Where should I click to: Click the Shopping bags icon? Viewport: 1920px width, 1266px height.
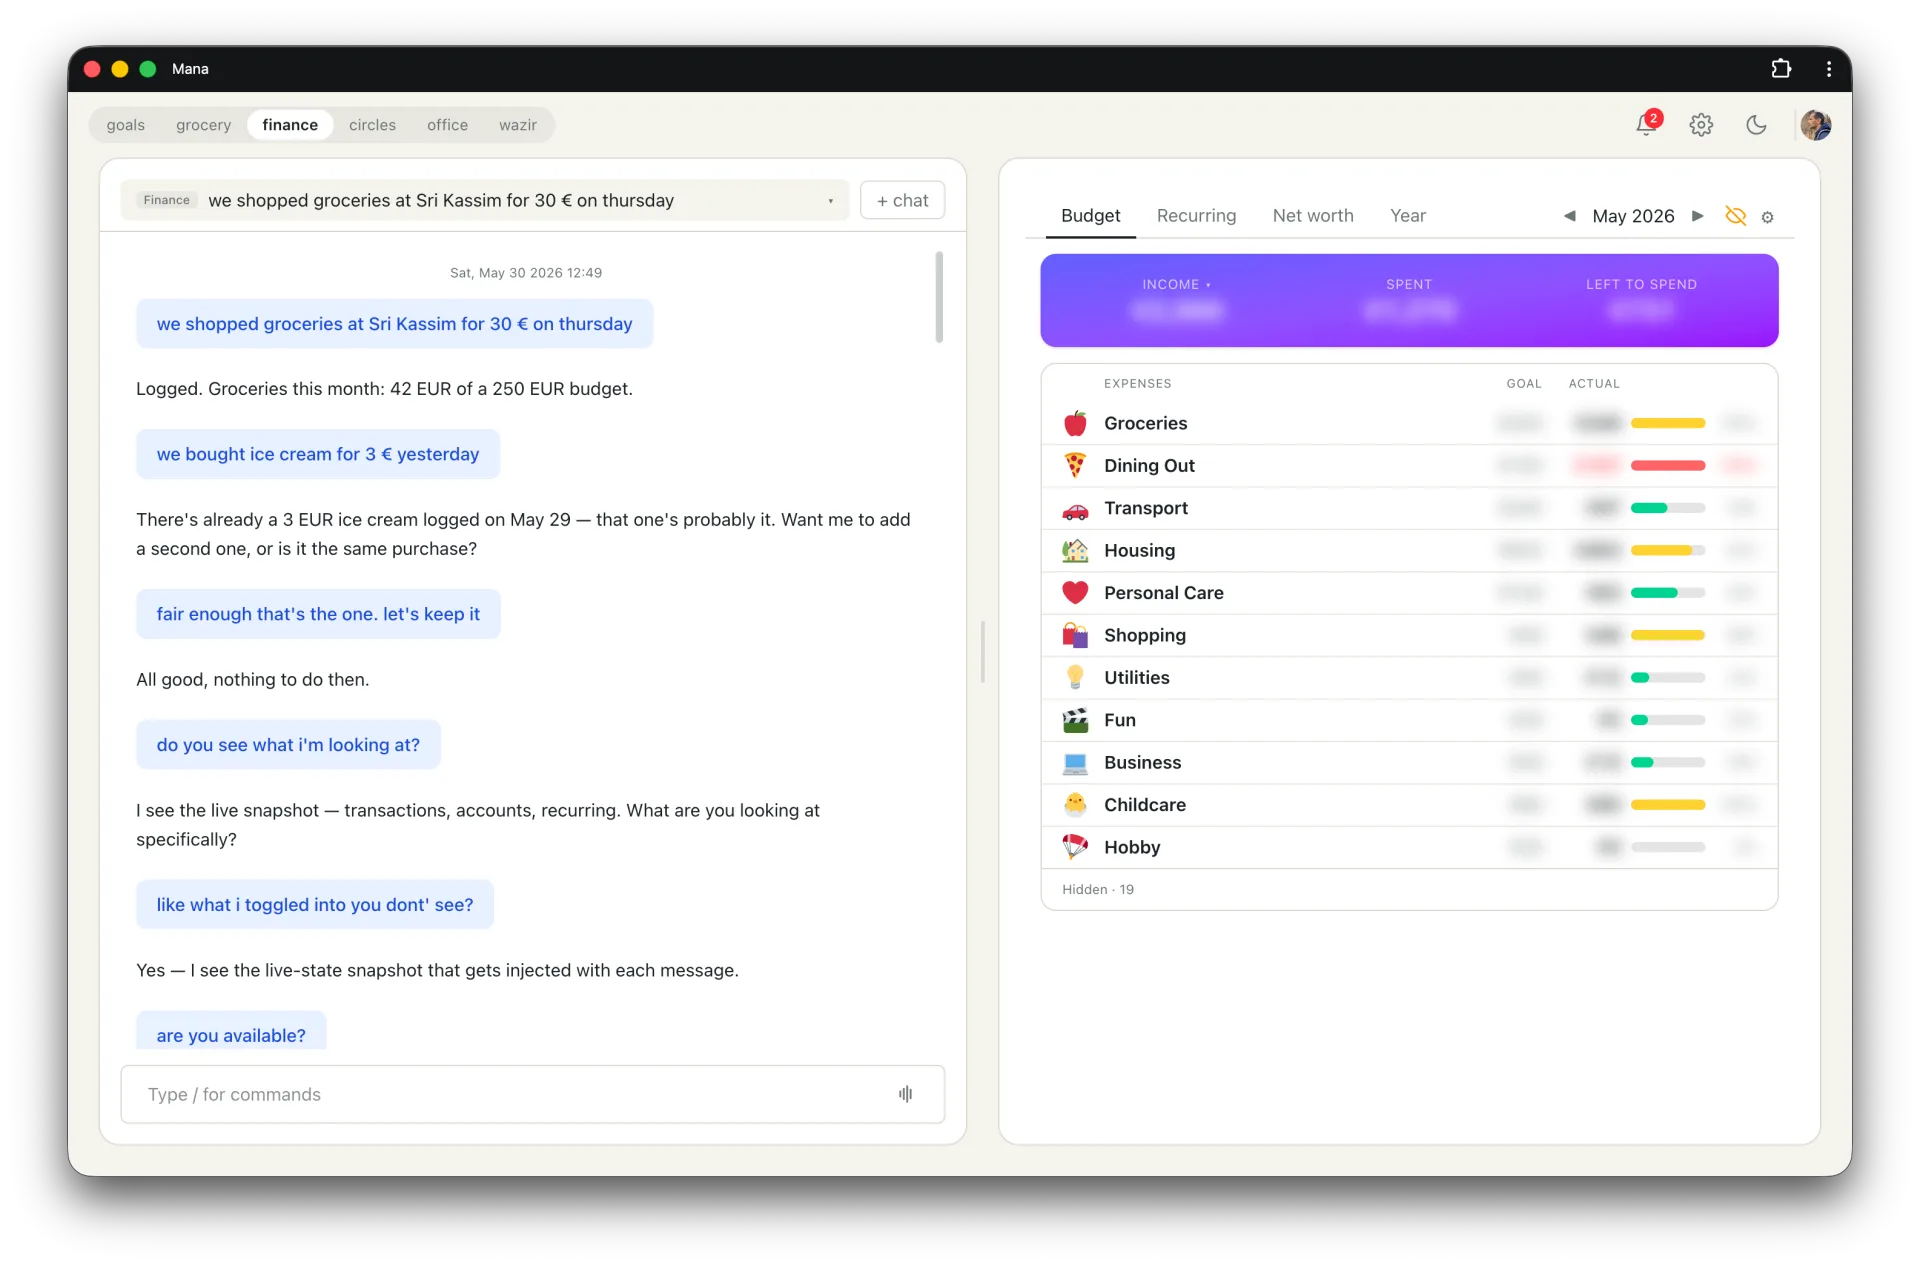click(x=1075, y=635)
